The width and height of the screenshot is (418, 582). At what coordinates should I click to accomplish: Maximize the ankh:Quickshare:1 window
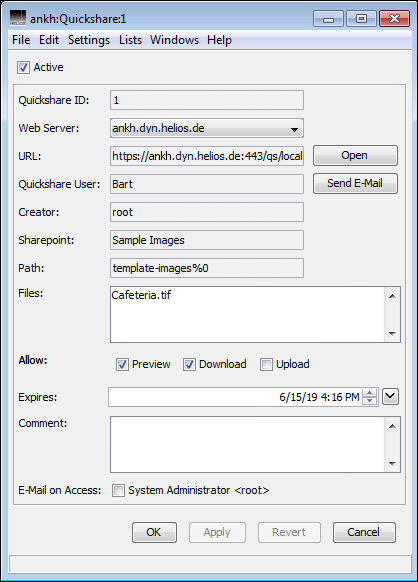pos(361,19)
